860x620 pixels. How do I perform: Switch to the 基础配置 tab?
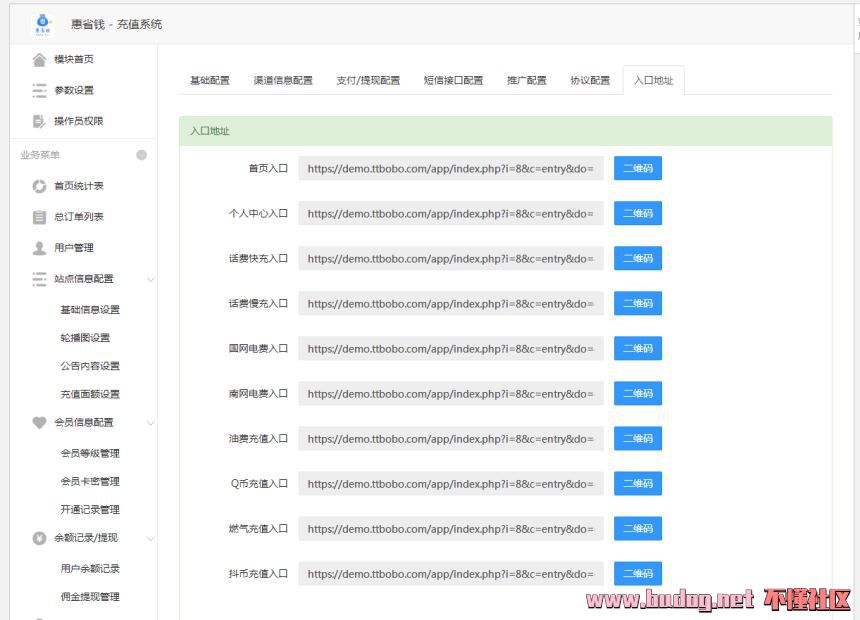[x=210, y=81]
